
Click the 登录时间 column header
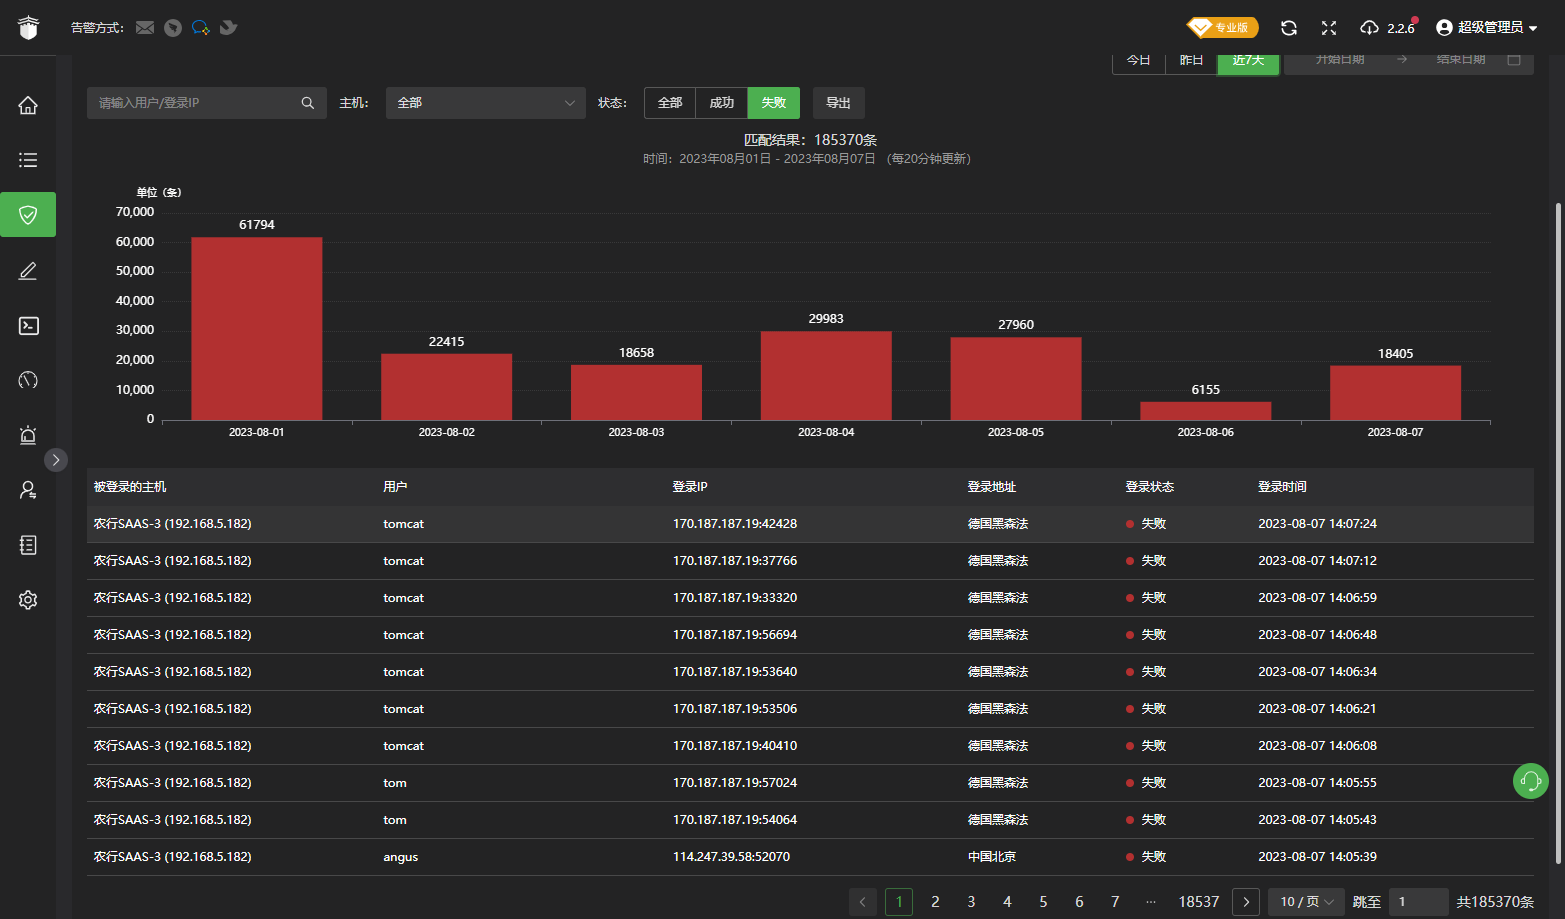pos(1282,487)
